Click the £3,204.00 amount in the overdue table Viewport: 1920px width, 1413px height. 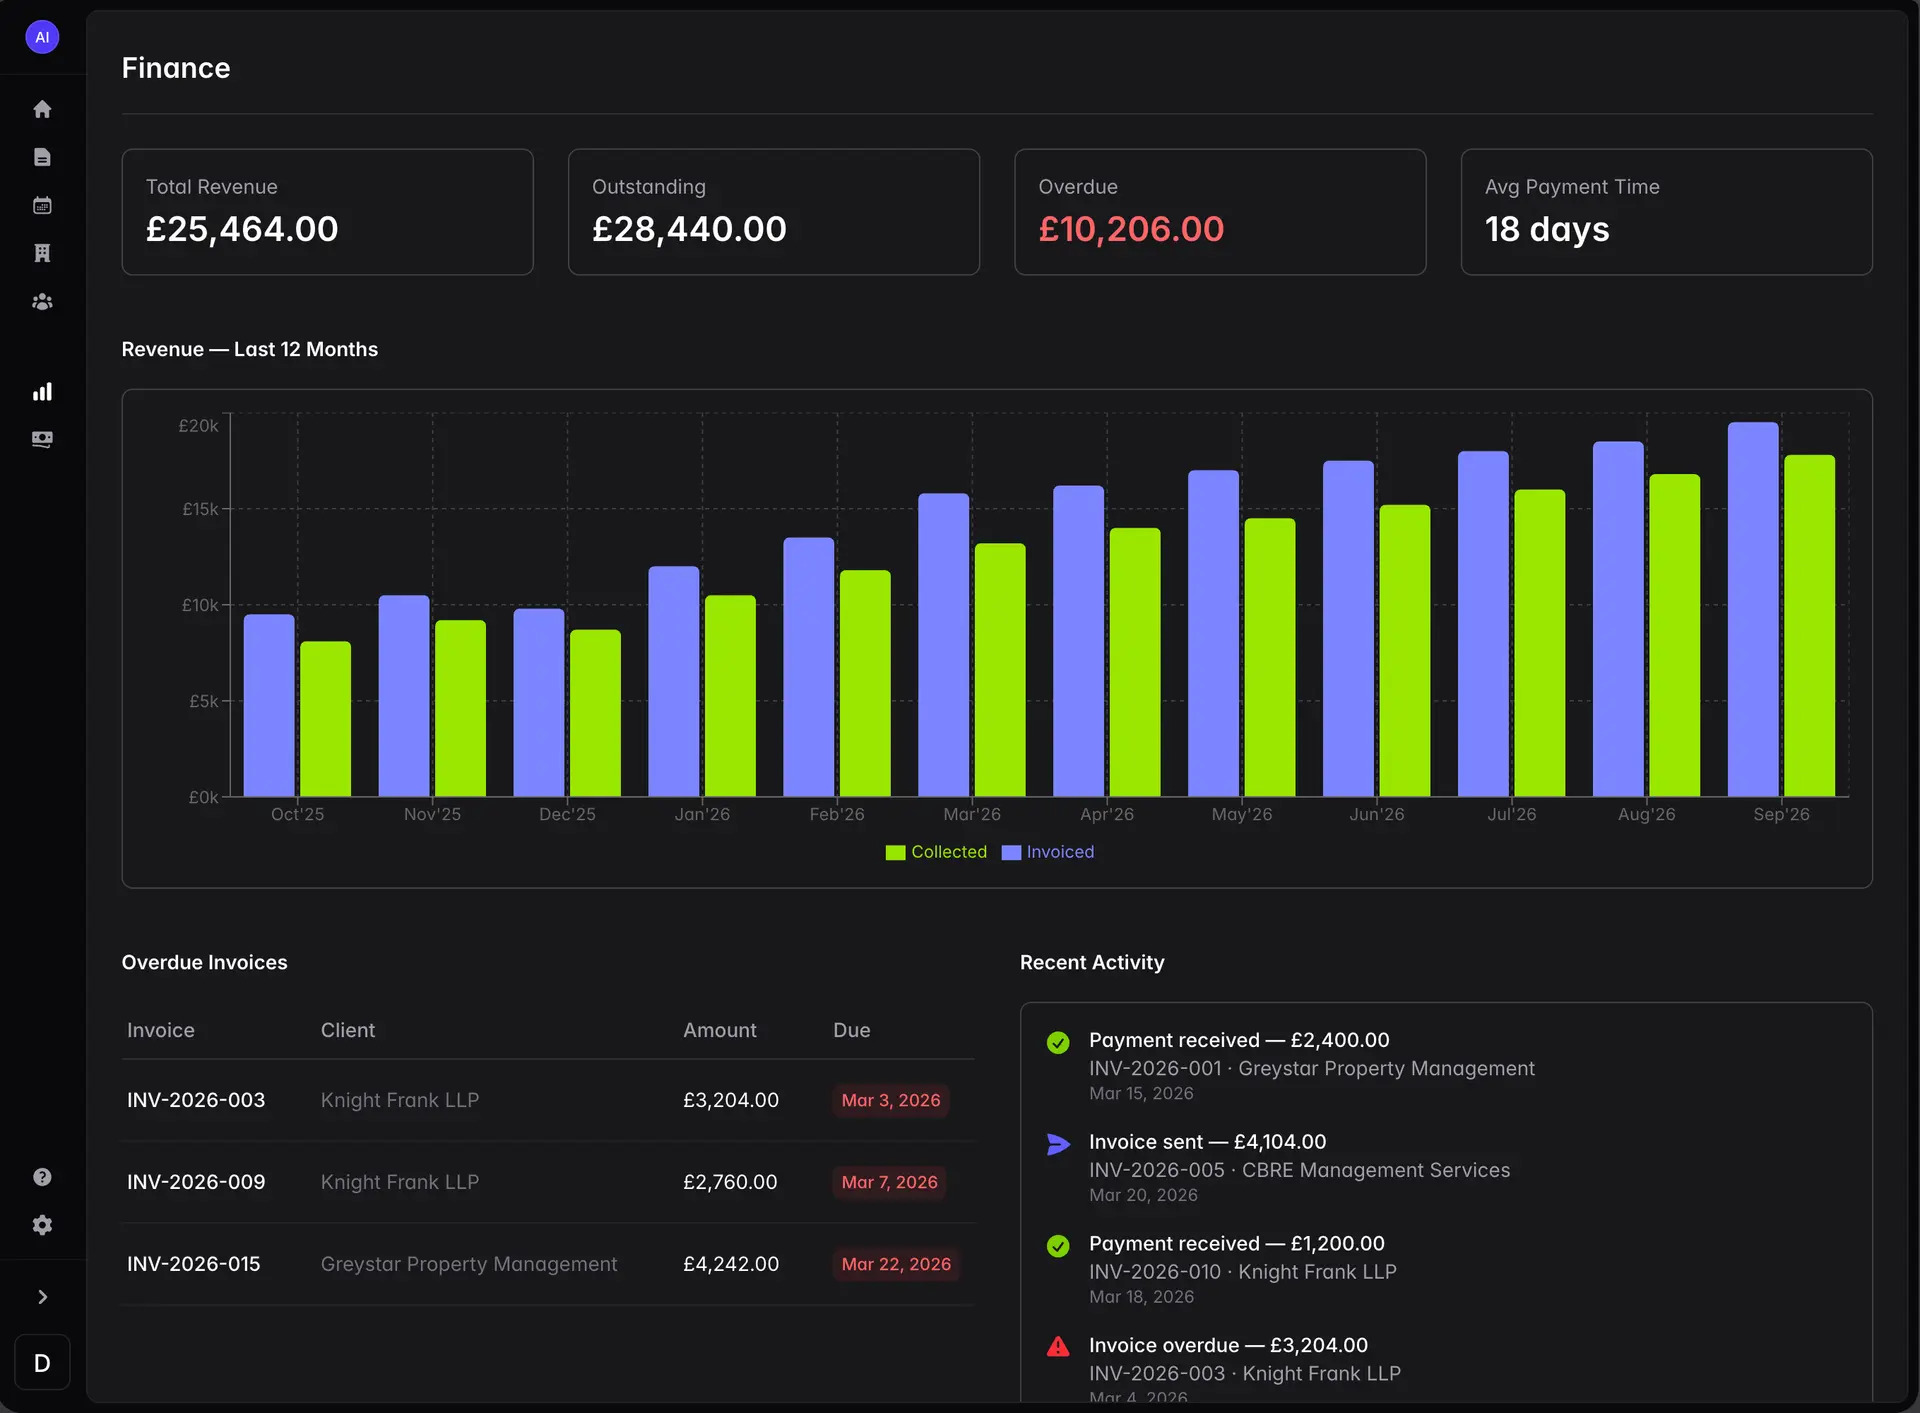pos(731,1100)
